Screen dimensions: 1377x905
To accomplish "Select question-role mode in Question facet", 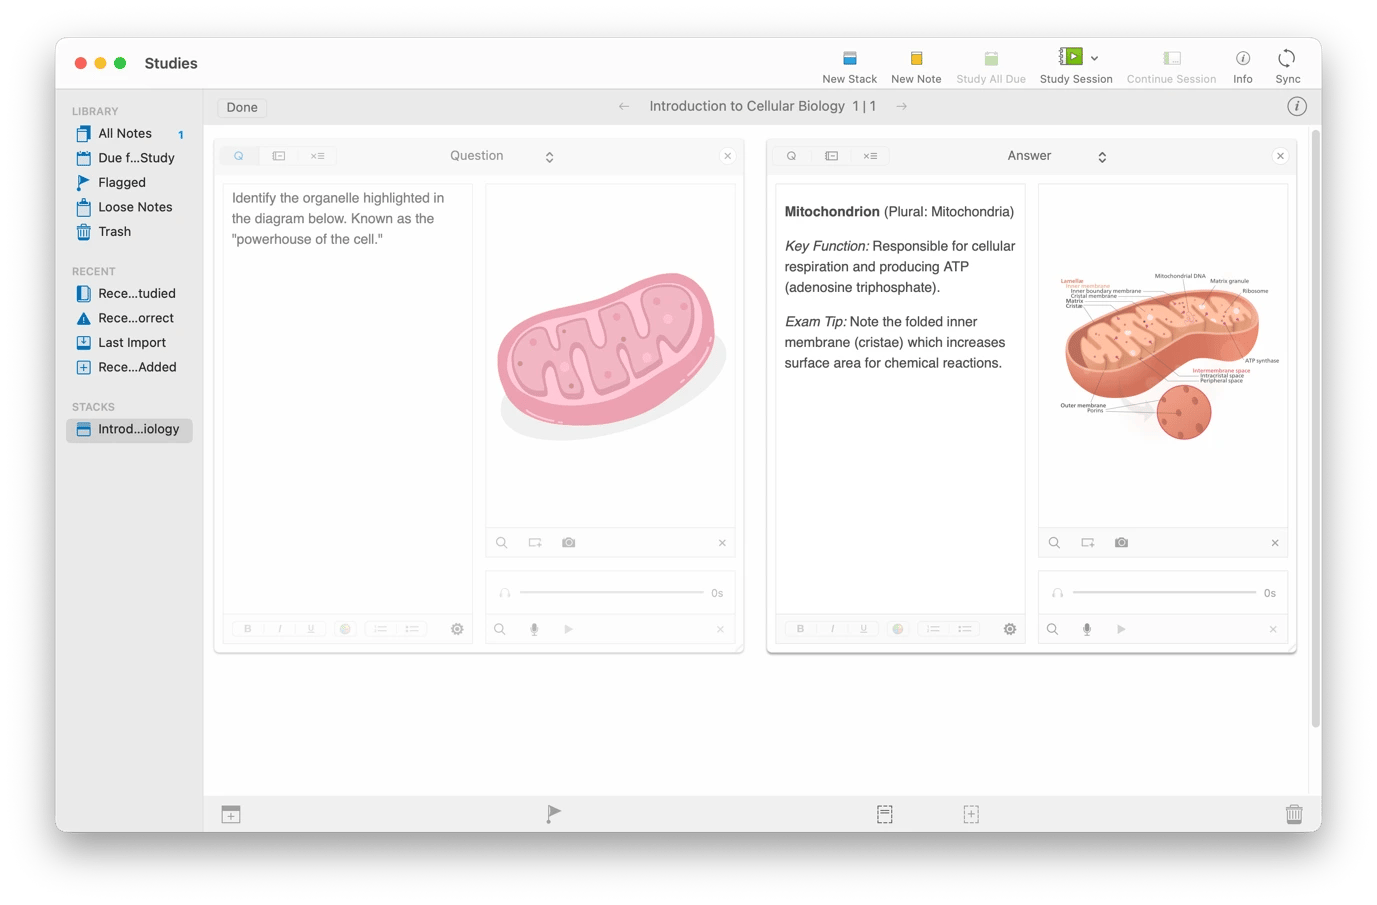I will pos(239,156).
